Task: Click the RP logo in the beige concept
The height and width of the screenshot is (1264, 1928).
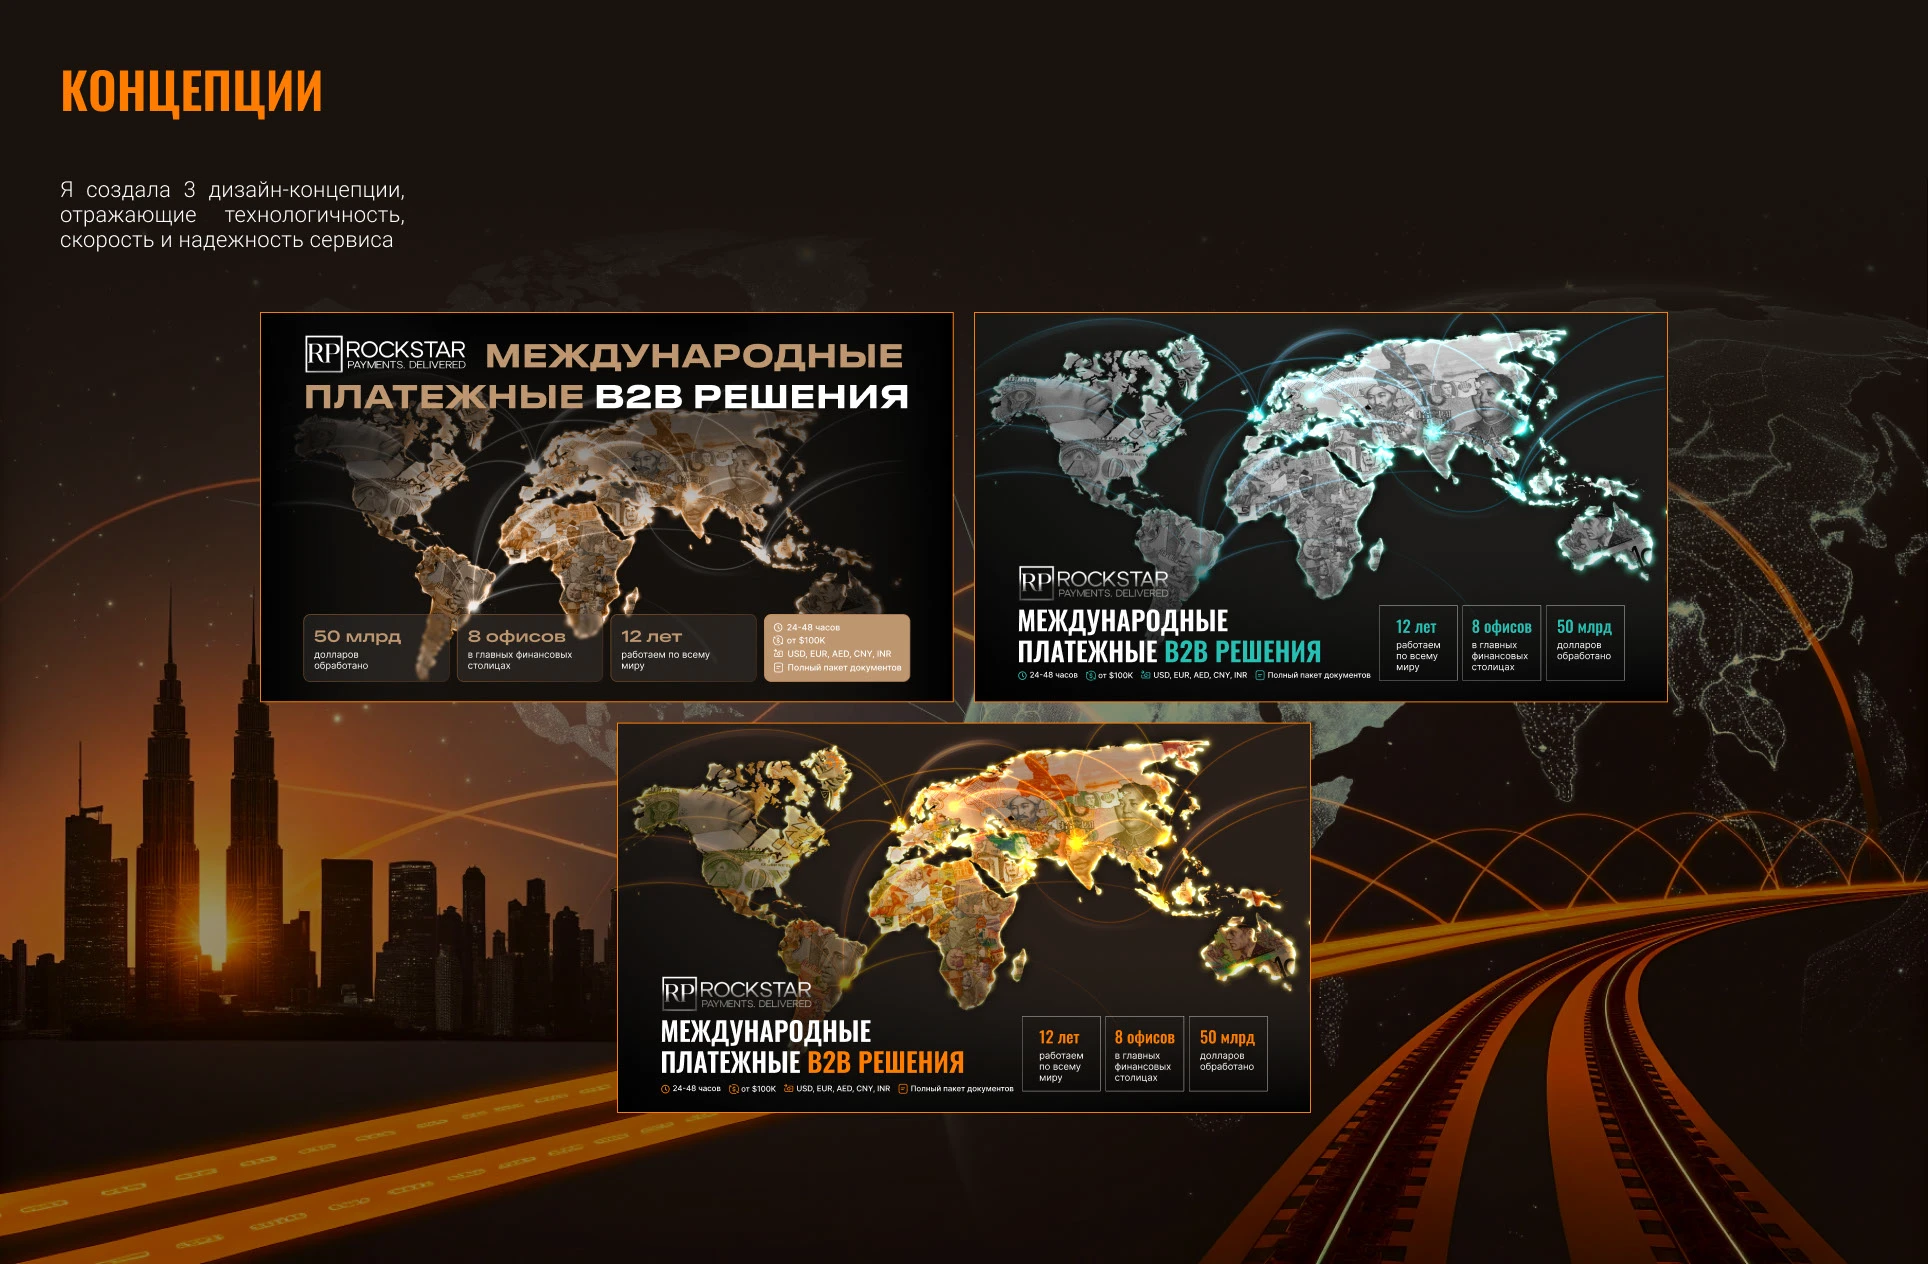Action: click(x=323, y=353)
